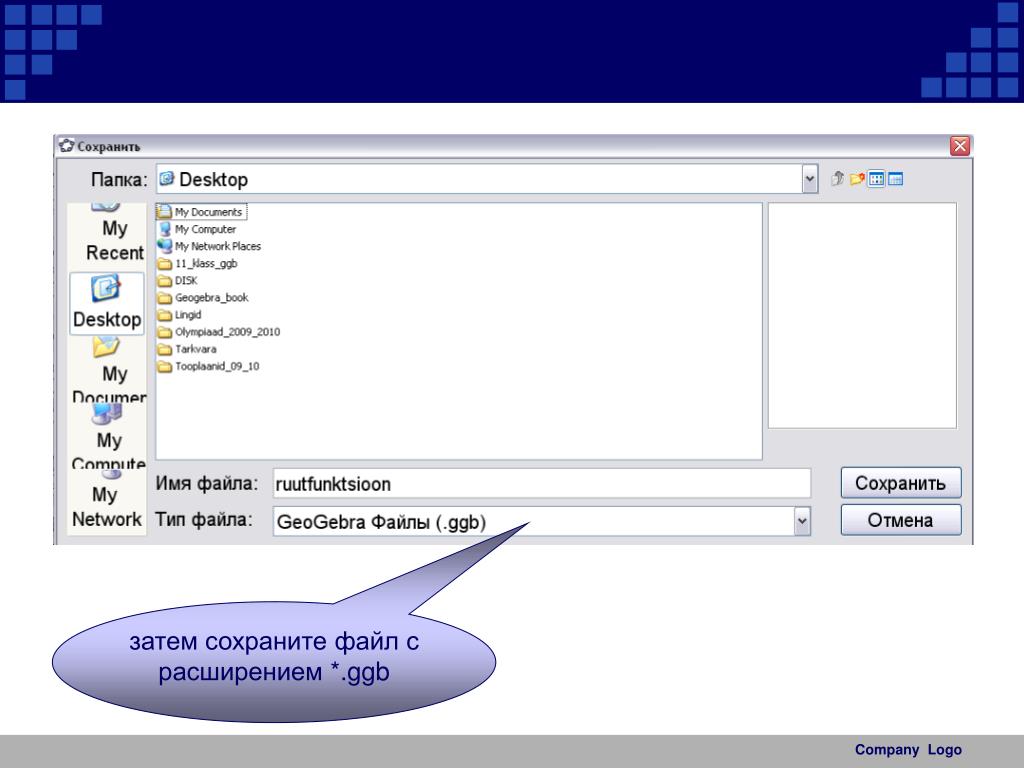This screenshot has width=1024, height=768.
Task: Open My Documents shortcut in sidebar
Action: point(107,369)
